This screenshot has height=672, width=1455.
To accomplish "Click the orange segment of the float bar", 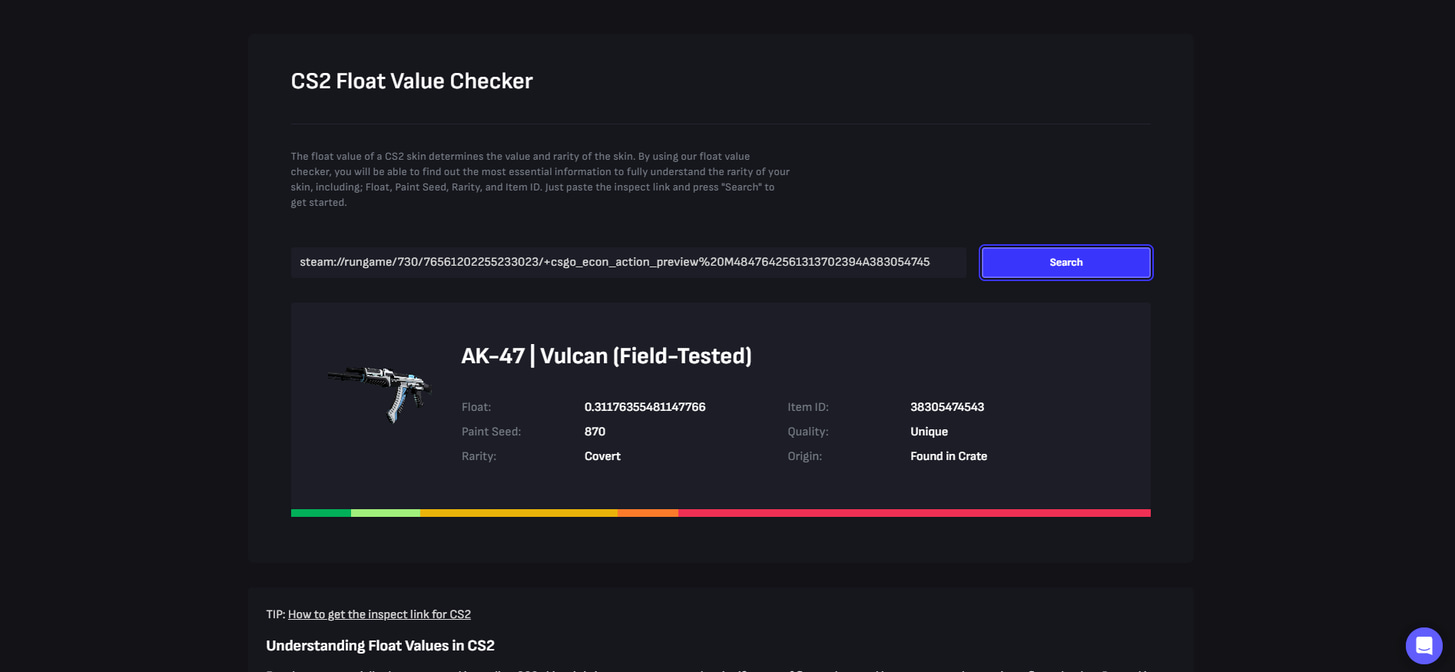I will [x=648, y=513].
